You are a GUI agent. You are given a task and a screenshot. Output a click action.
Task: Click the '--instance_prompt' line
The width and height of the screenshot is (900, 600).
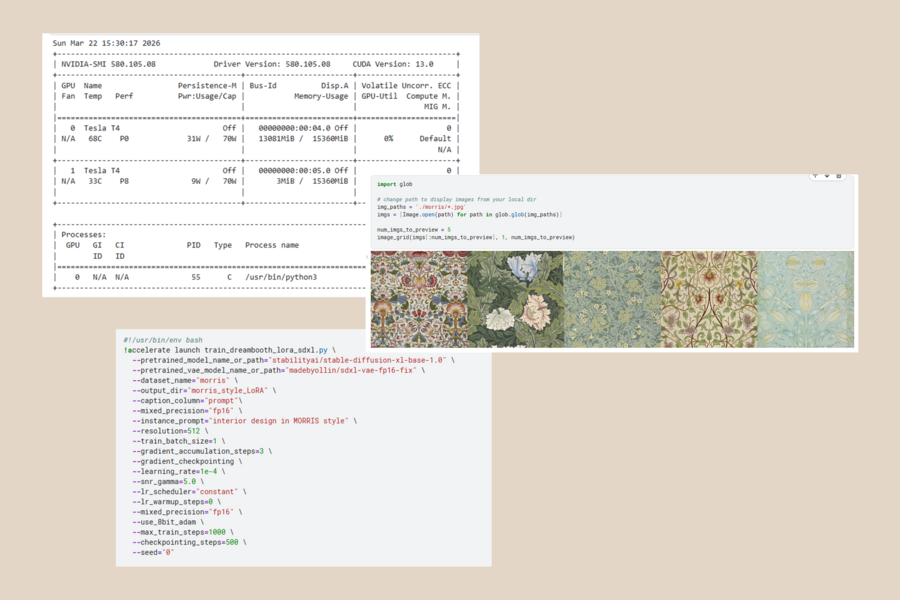coord(245,421)
